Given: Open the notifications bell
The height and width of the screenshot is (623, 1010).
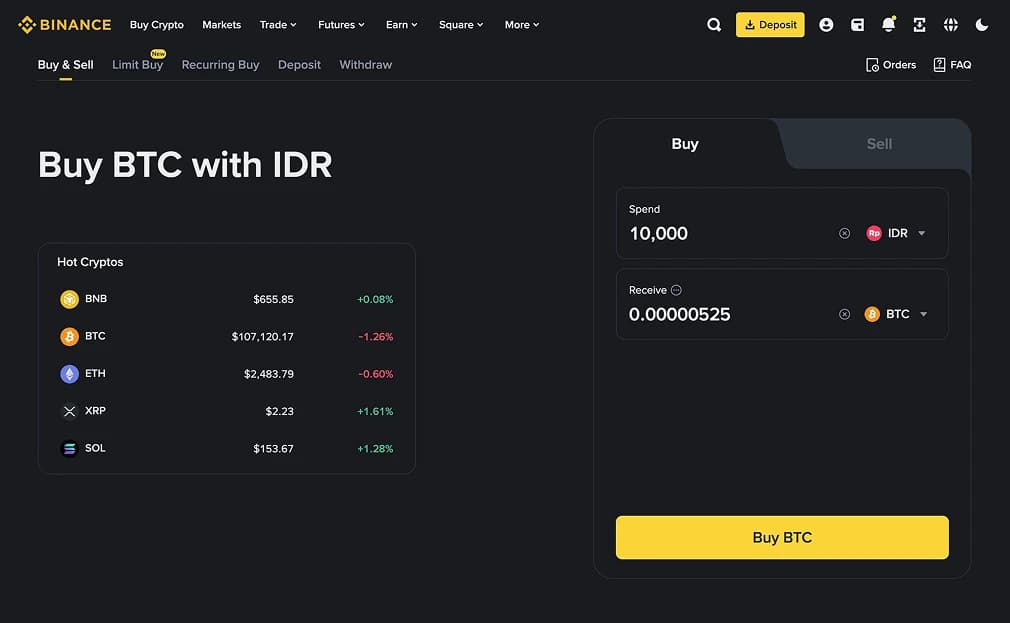Looking at the screenshot, I should click(888, 24).
